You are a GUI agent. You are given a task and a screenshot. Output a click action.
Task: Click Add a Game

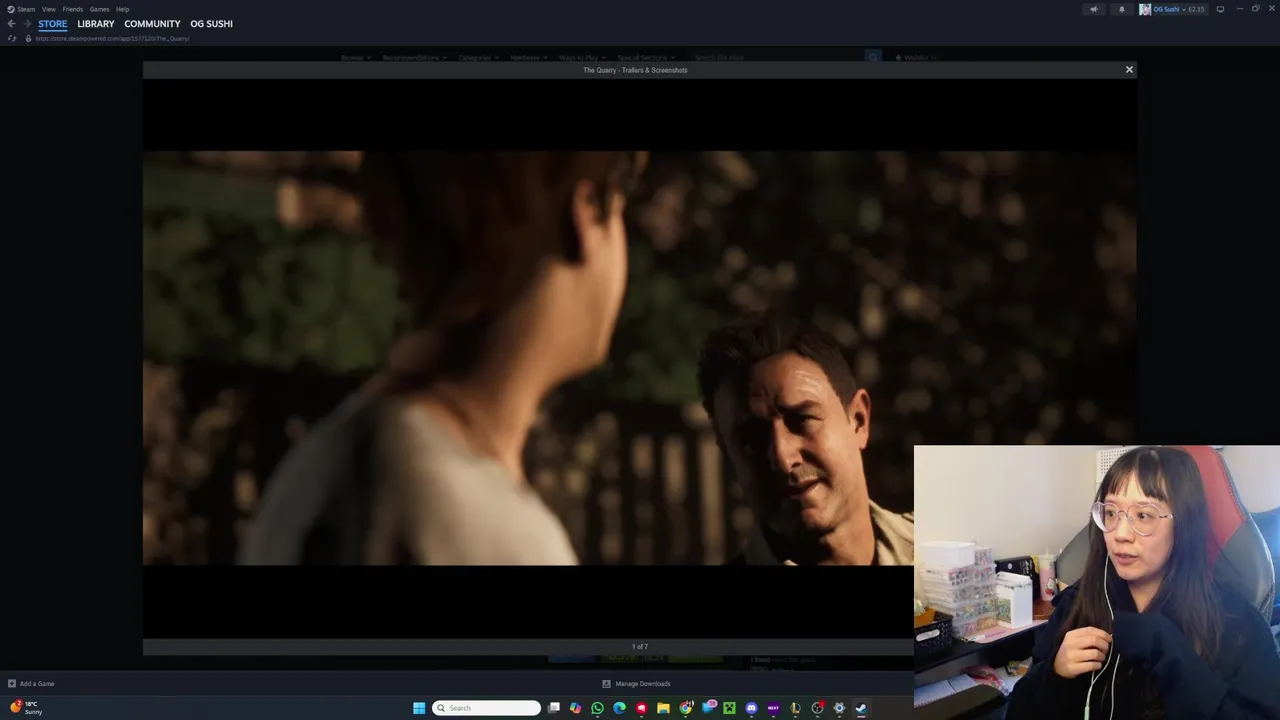pos(31,684)
